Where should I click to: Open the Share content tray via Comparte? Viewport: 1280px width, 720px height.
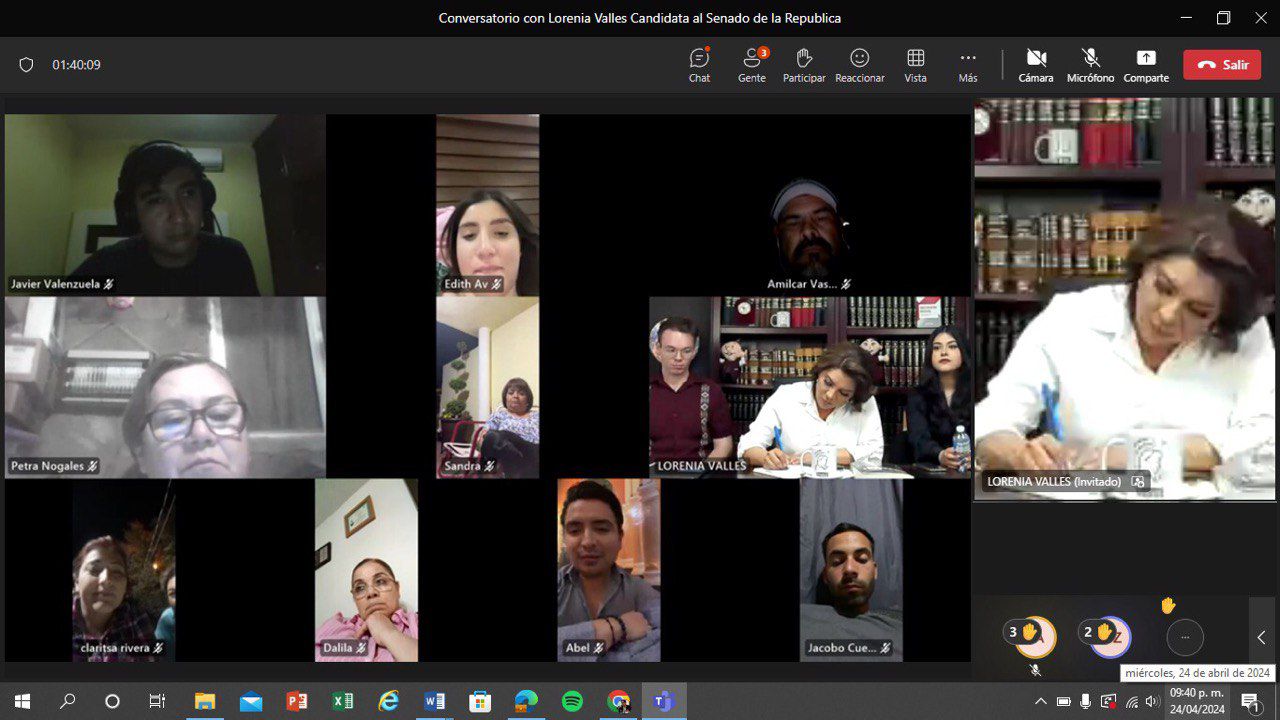click(x=1145, y=65)
